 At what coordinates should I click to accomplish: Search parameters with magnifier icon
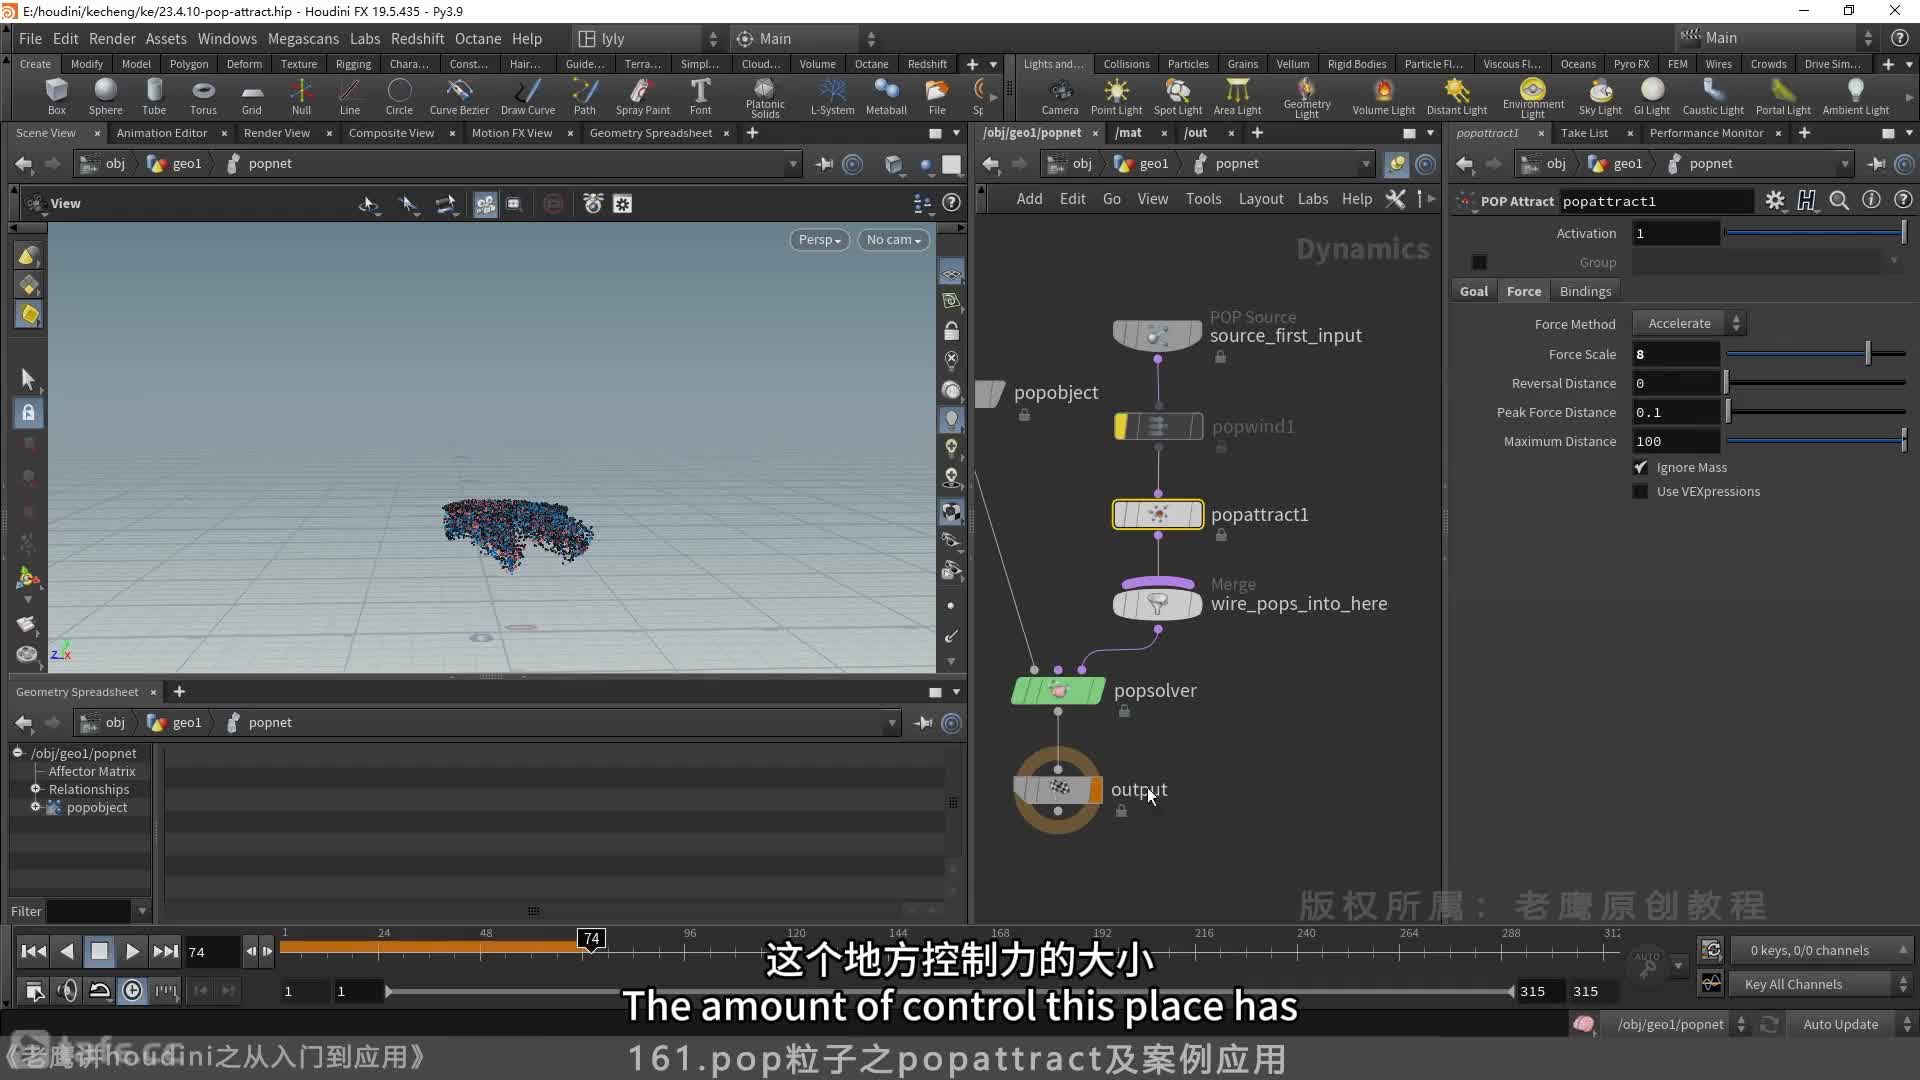(1839, 201)
